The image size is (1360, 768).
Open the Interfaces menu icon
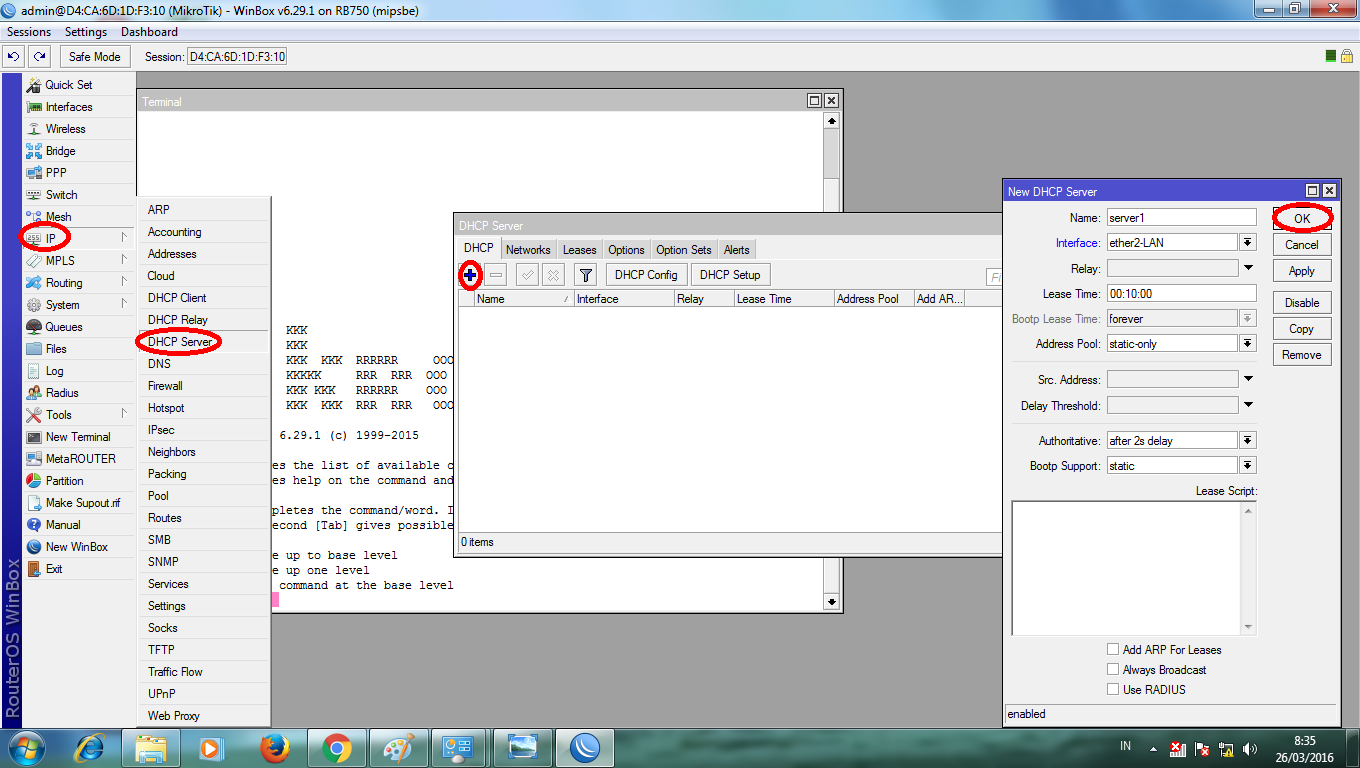pos(34,107)
